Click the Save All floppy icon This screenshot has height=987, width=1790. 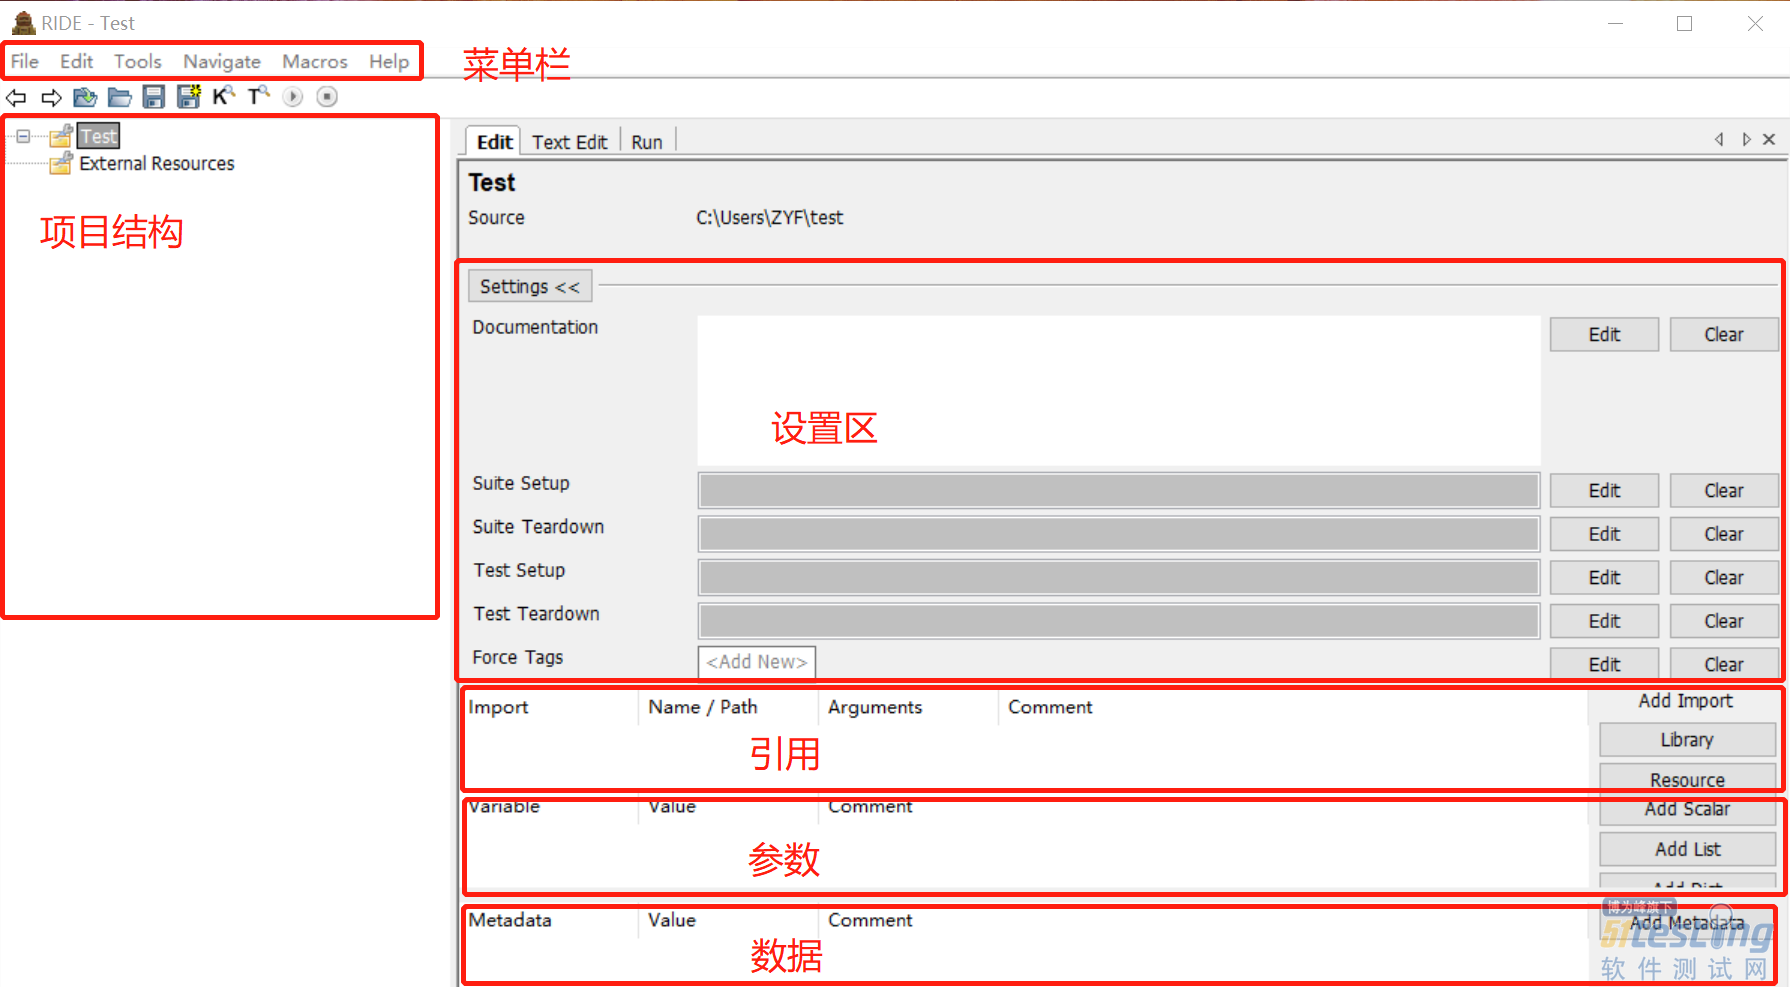pyautogui.click(x=188, y=96)
